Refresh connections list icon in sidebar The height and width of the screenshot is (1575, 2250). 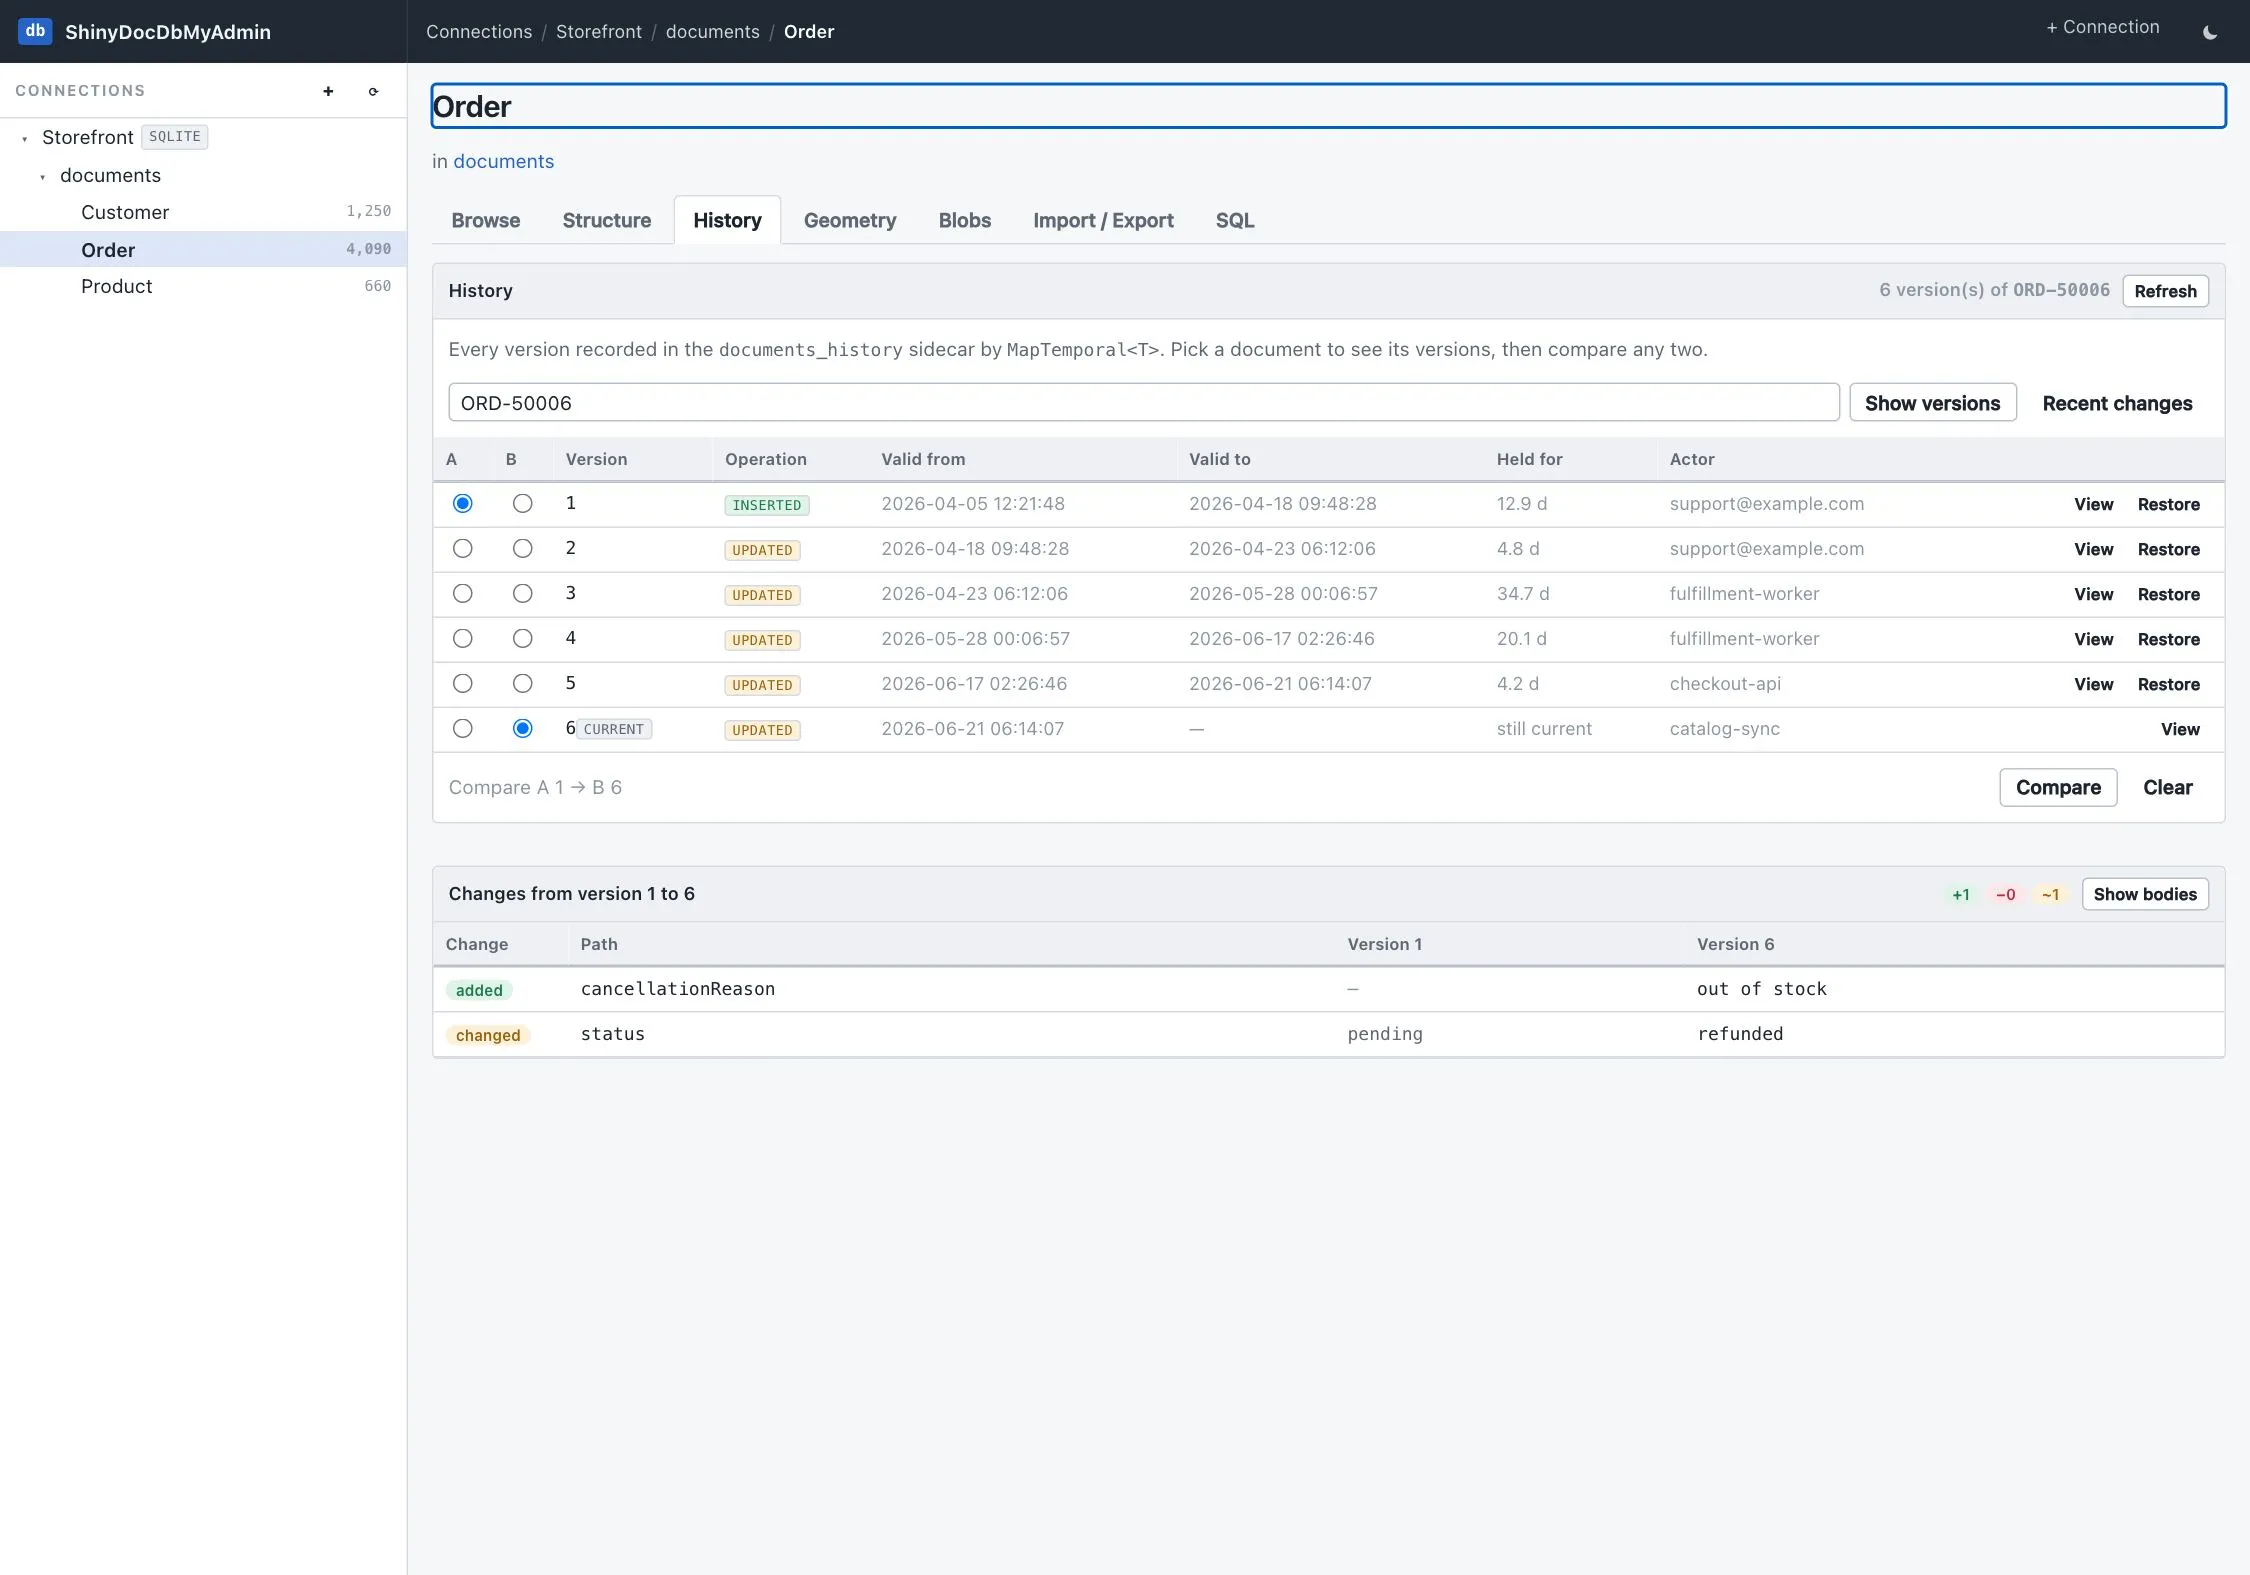373,91
